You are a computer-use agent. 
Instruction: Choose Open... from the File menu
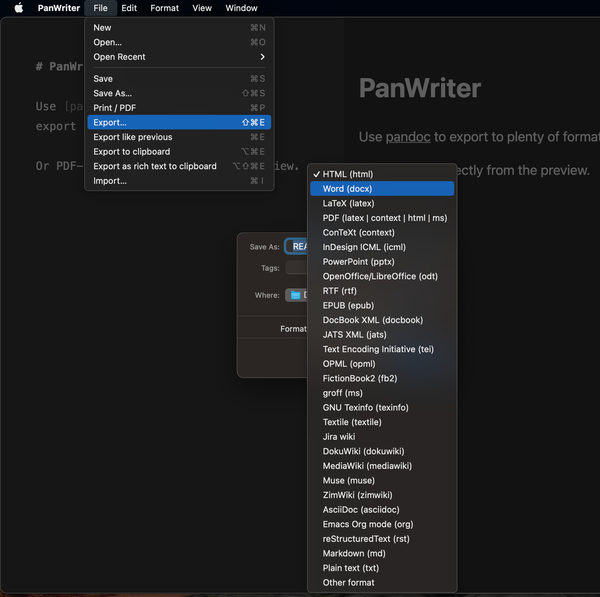[x=179, y=42]
